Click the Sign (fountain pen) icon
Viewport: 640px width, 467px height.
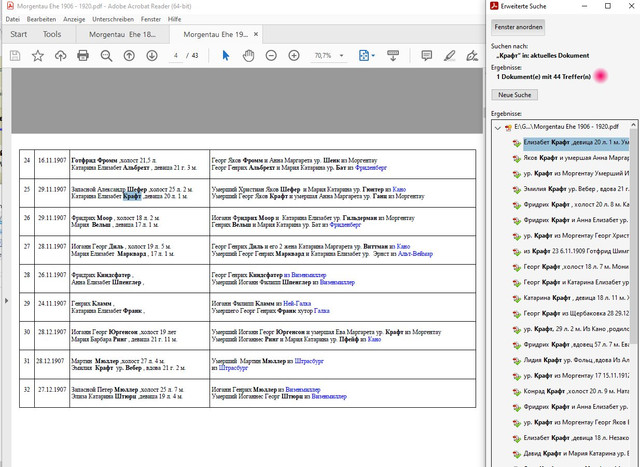[472, 56]
